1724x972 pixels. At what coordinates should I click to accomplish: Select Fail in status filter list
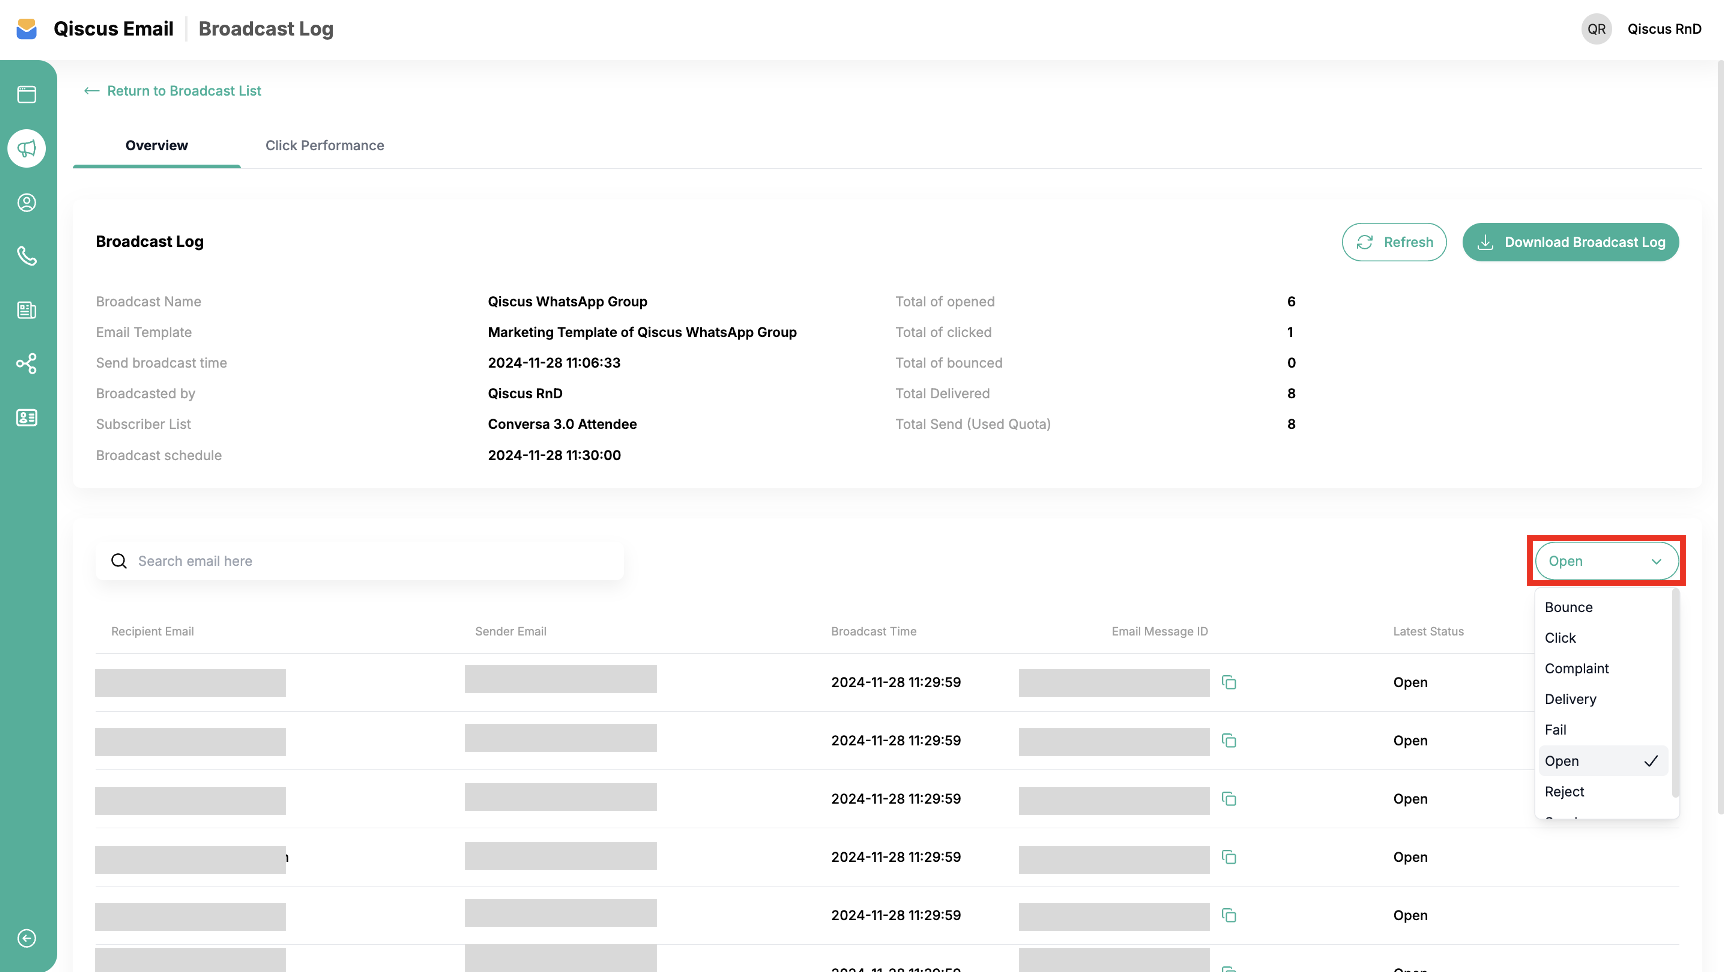click(x=1603, y=730)
